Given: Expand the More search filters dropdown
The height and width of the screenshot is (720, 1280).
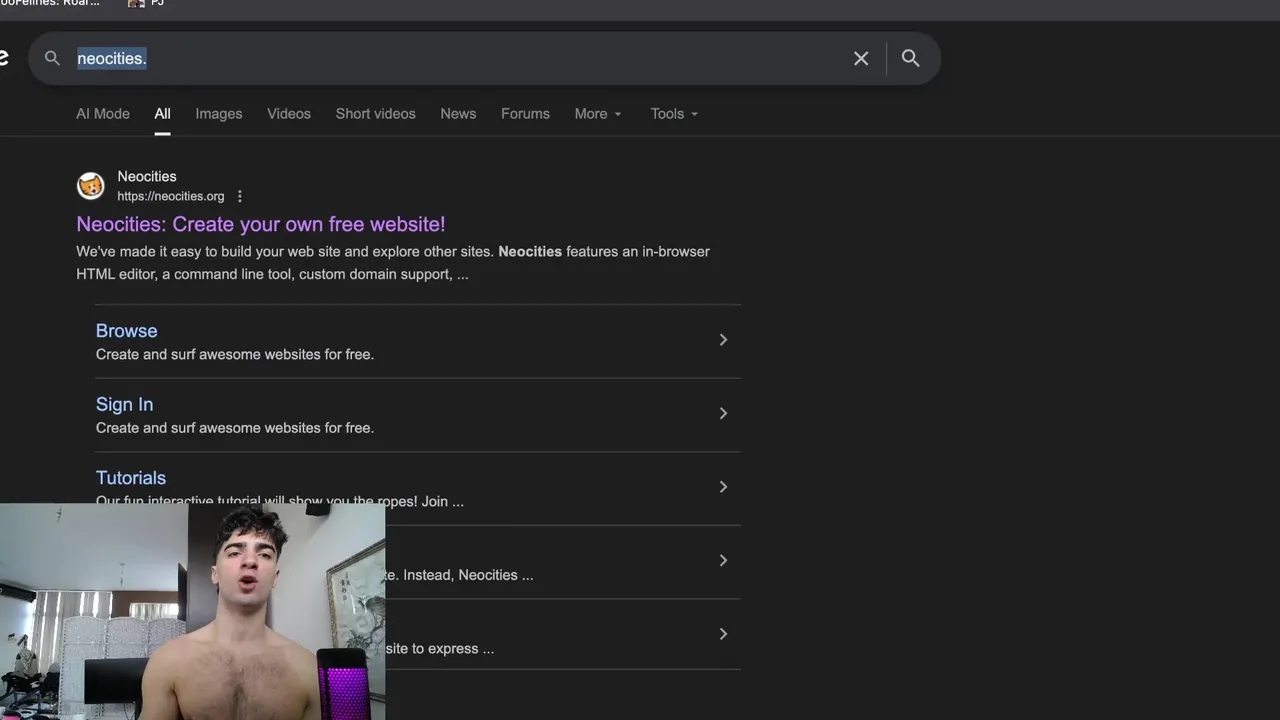Looking at the screenshot, I should coord(598,114).
